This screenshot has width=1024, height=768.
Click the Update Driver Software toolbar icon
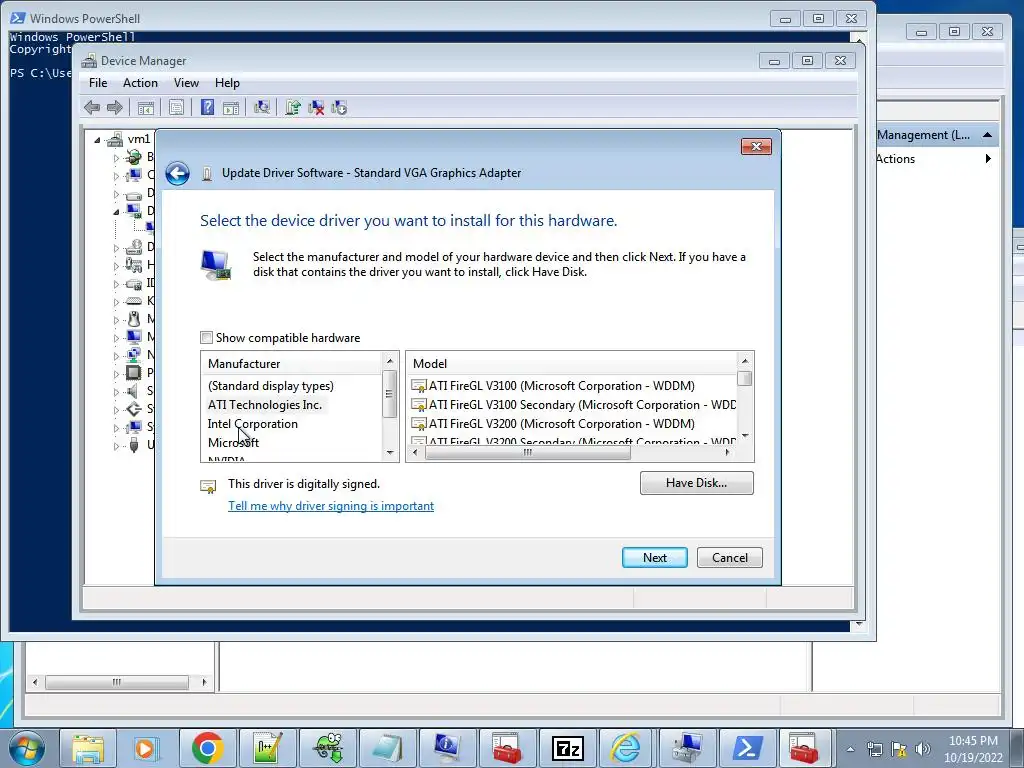[293, 108]
